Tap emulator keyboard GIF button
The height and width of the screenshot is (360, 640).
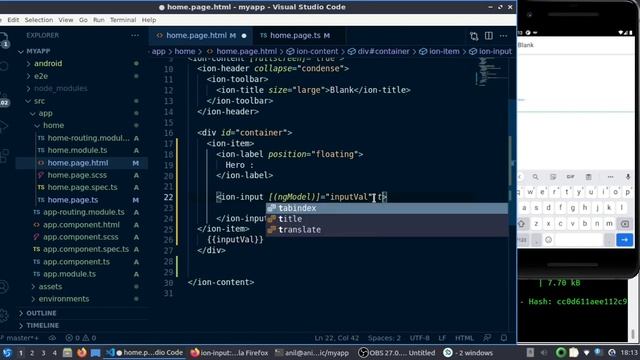tap(570, 177)
